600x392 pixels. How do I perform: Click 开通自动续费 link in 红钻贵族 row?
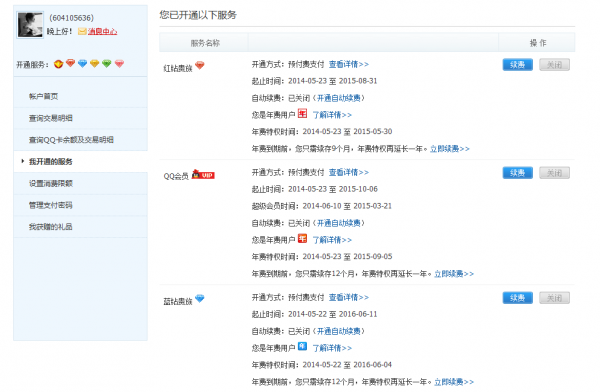pos(339,98)
